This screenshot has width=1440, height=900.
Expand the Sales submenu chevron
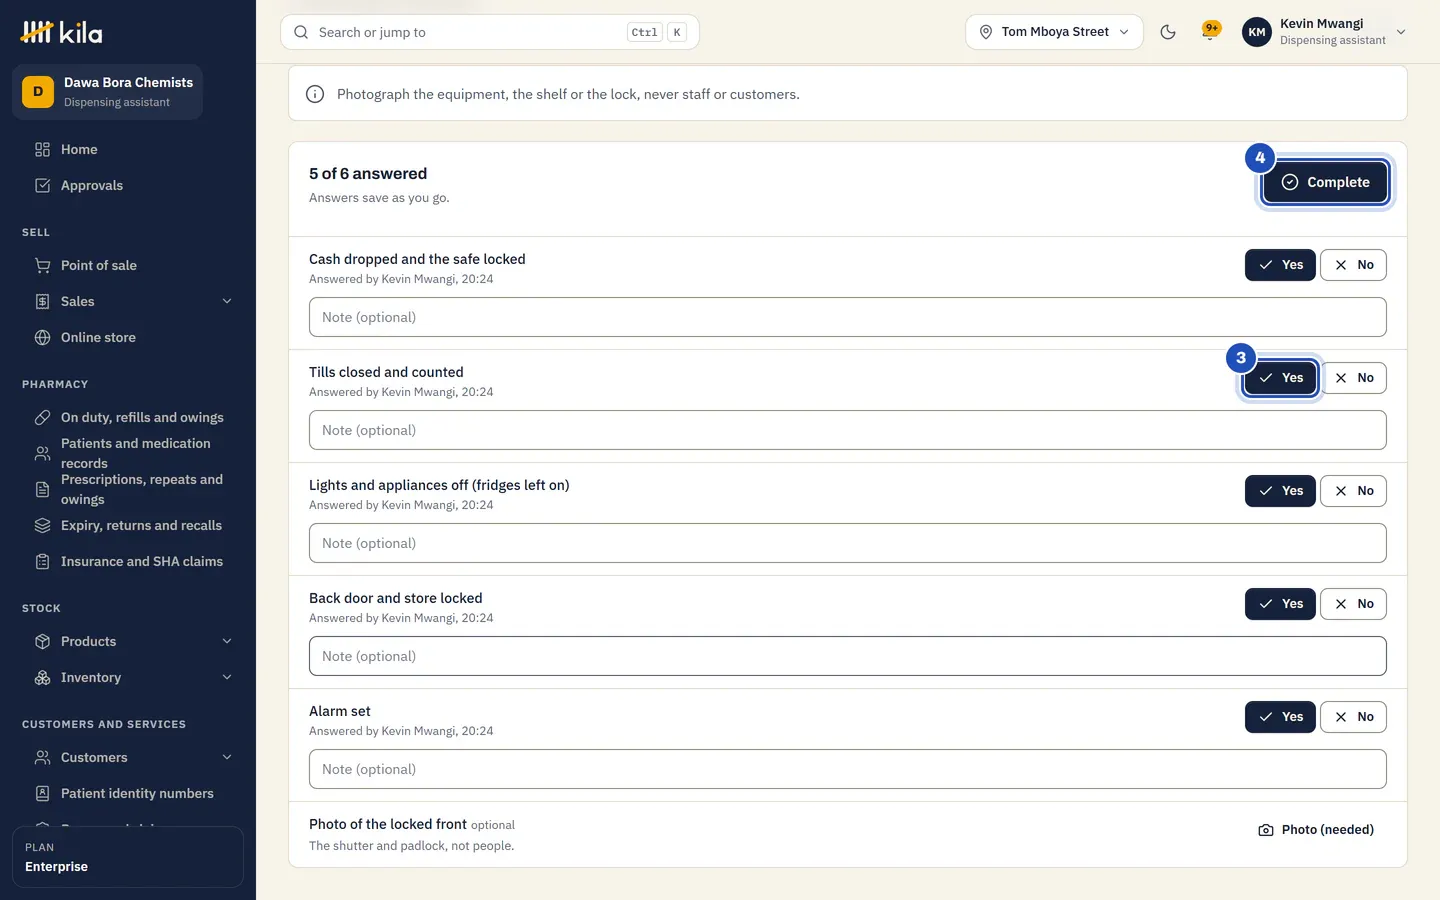click(227, 301)
